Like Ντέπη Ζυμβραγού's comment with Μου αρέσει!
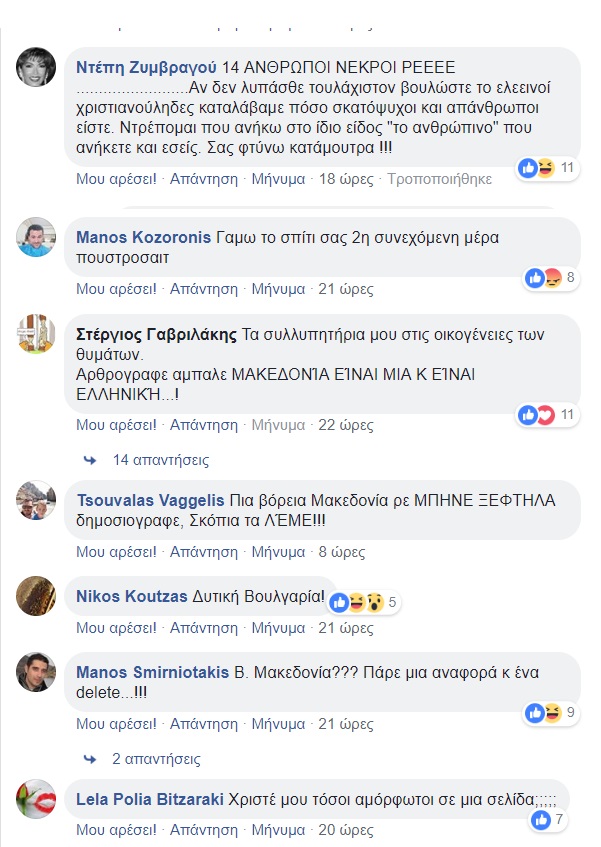 pos(117,179)
